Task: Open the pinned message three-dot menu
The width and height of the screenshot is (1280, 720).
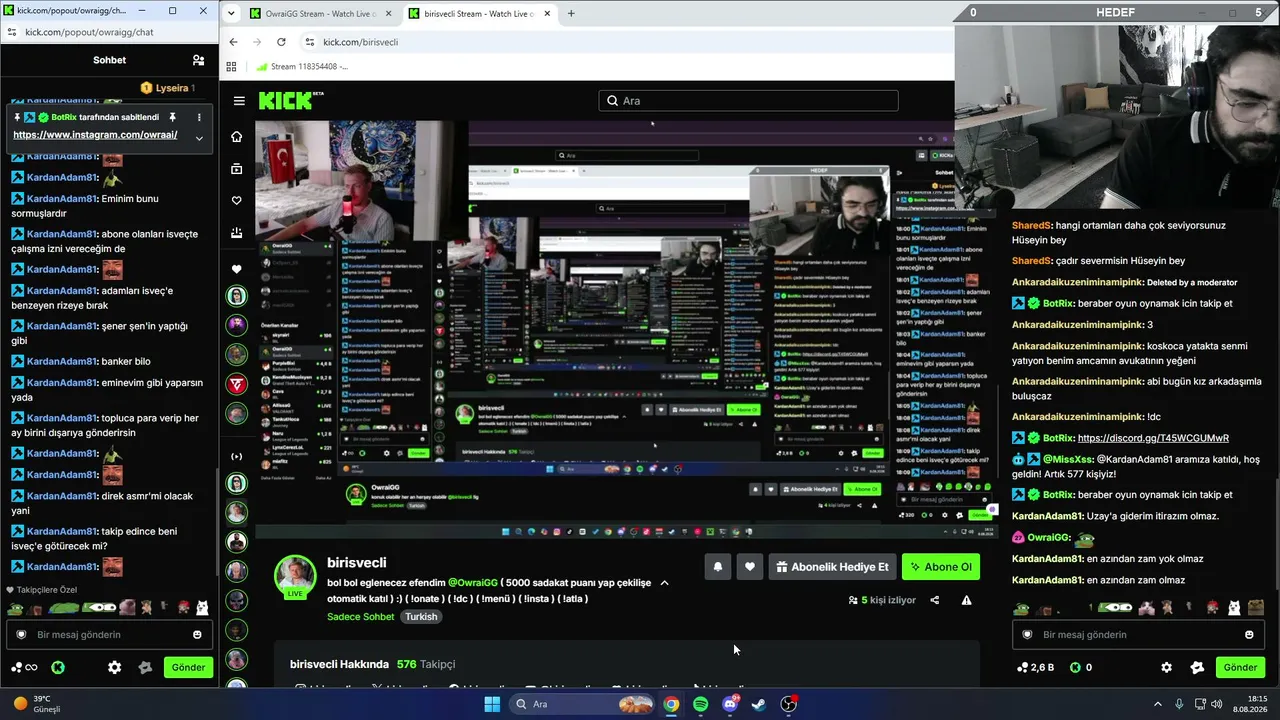Action: pyautogui.click(x=199, y=117)
